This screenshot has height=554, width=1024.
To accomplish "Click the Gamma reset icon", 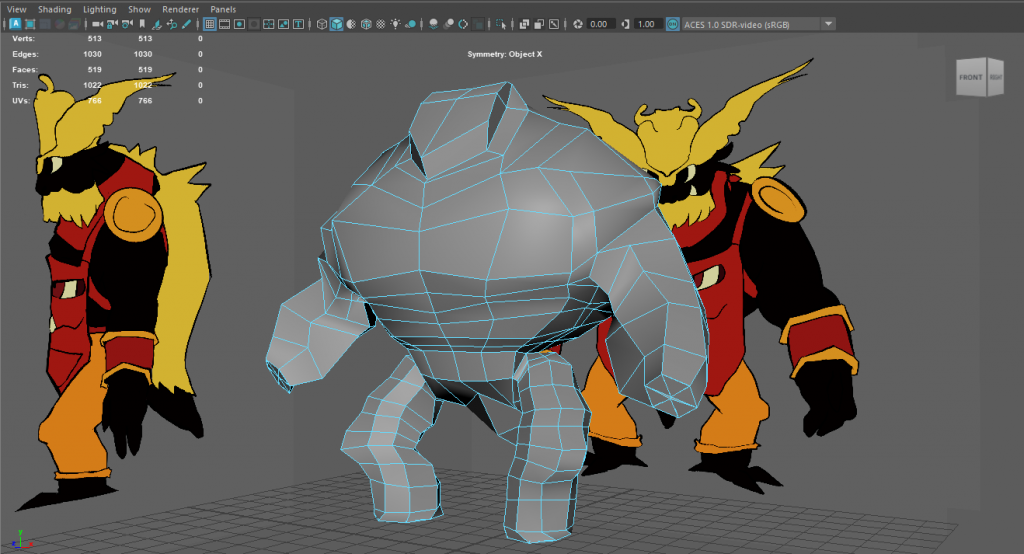I will coord(625,24).
